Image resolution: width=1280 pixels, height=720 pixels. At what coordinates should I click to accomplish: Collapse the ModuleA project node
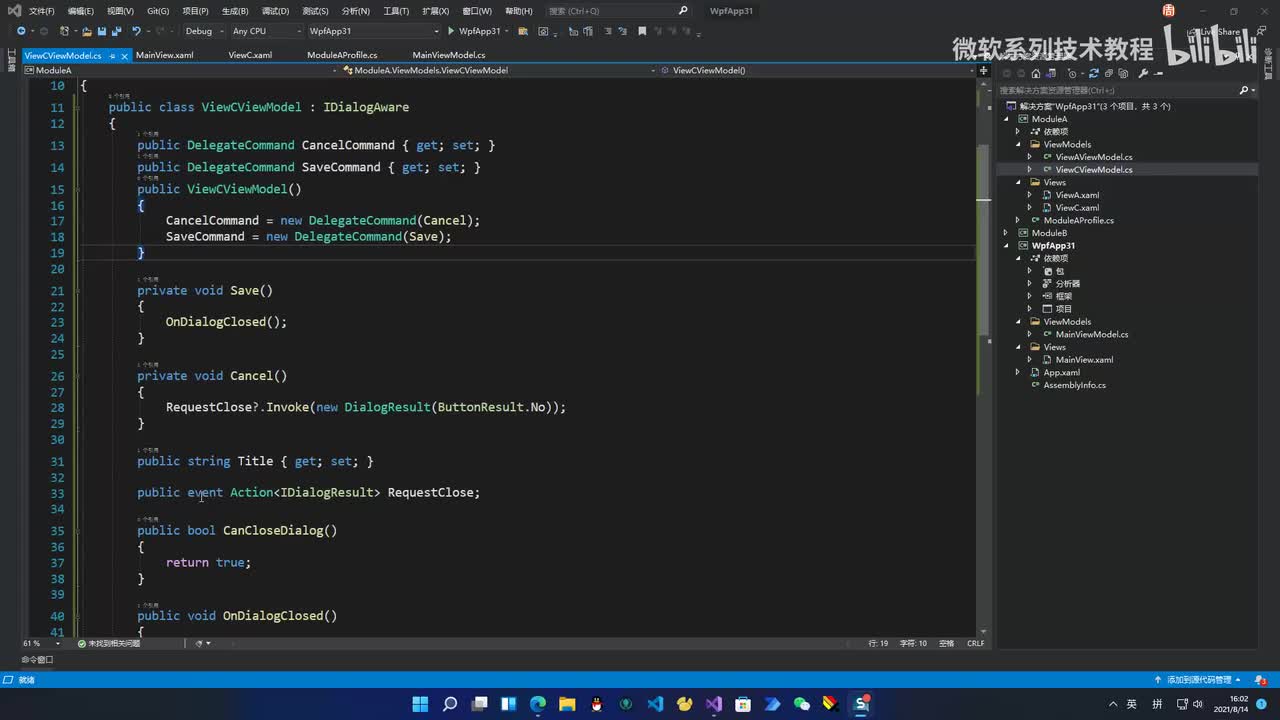pyautogui.click(x=1007, y=119)
